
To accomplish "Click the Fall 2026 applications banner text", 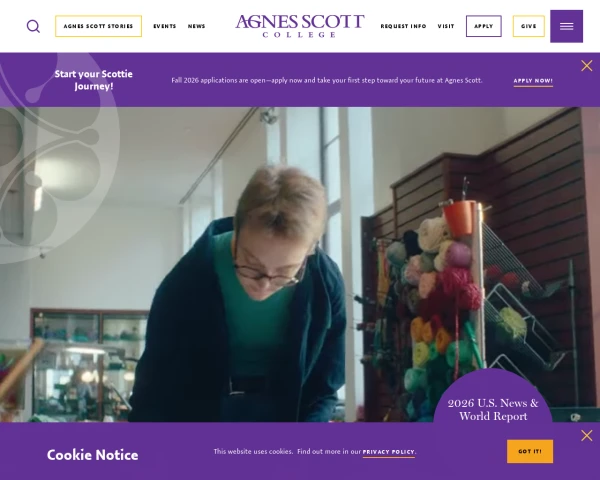I will (327, 80).
